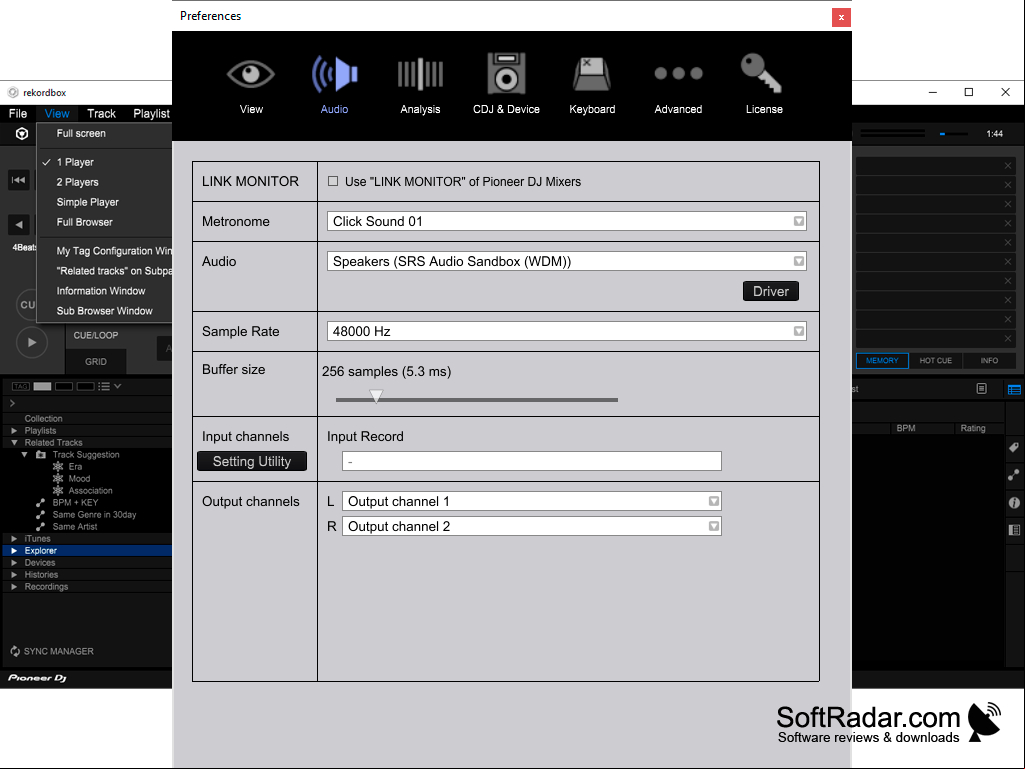Switch to blue track list view icon

tap(1014, 390)
